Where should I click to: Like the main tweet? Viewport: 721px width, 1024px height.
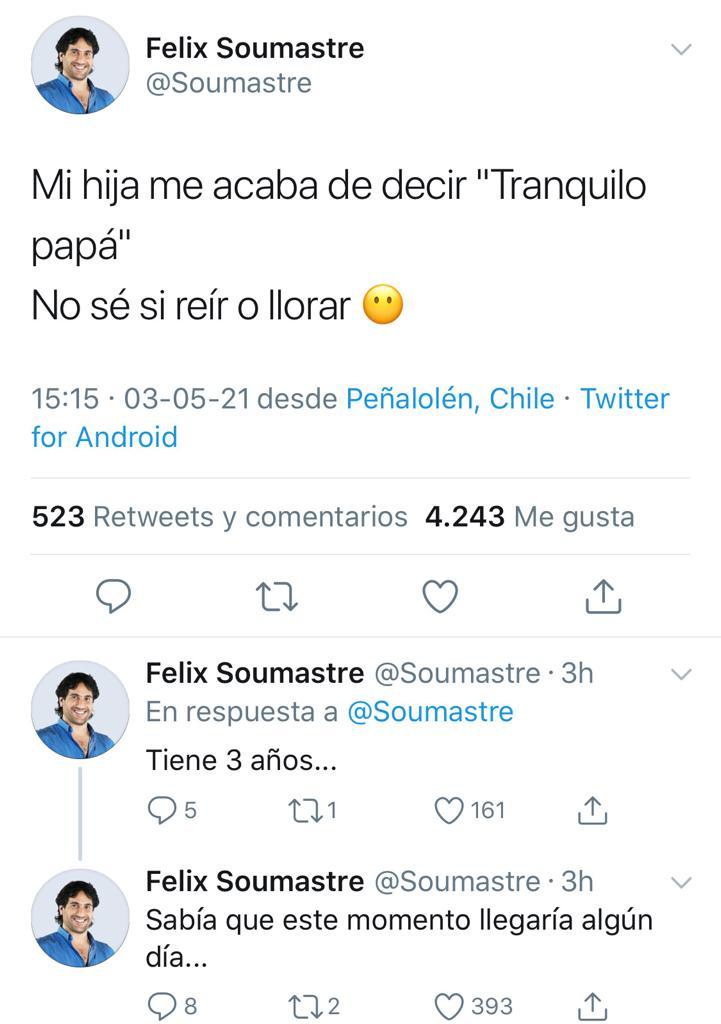pos(439,596)
